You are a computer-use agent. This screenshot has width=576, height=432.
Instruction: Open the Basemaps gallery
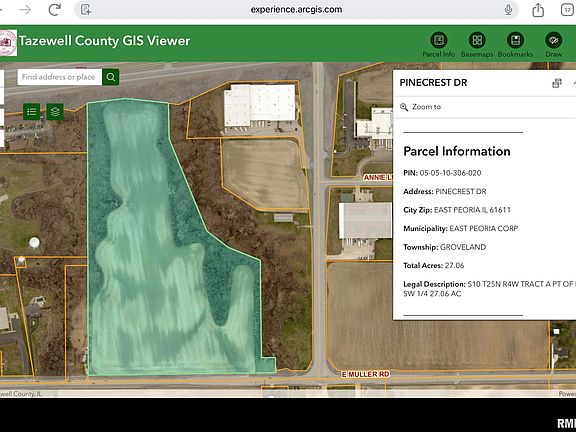[477, 45]
